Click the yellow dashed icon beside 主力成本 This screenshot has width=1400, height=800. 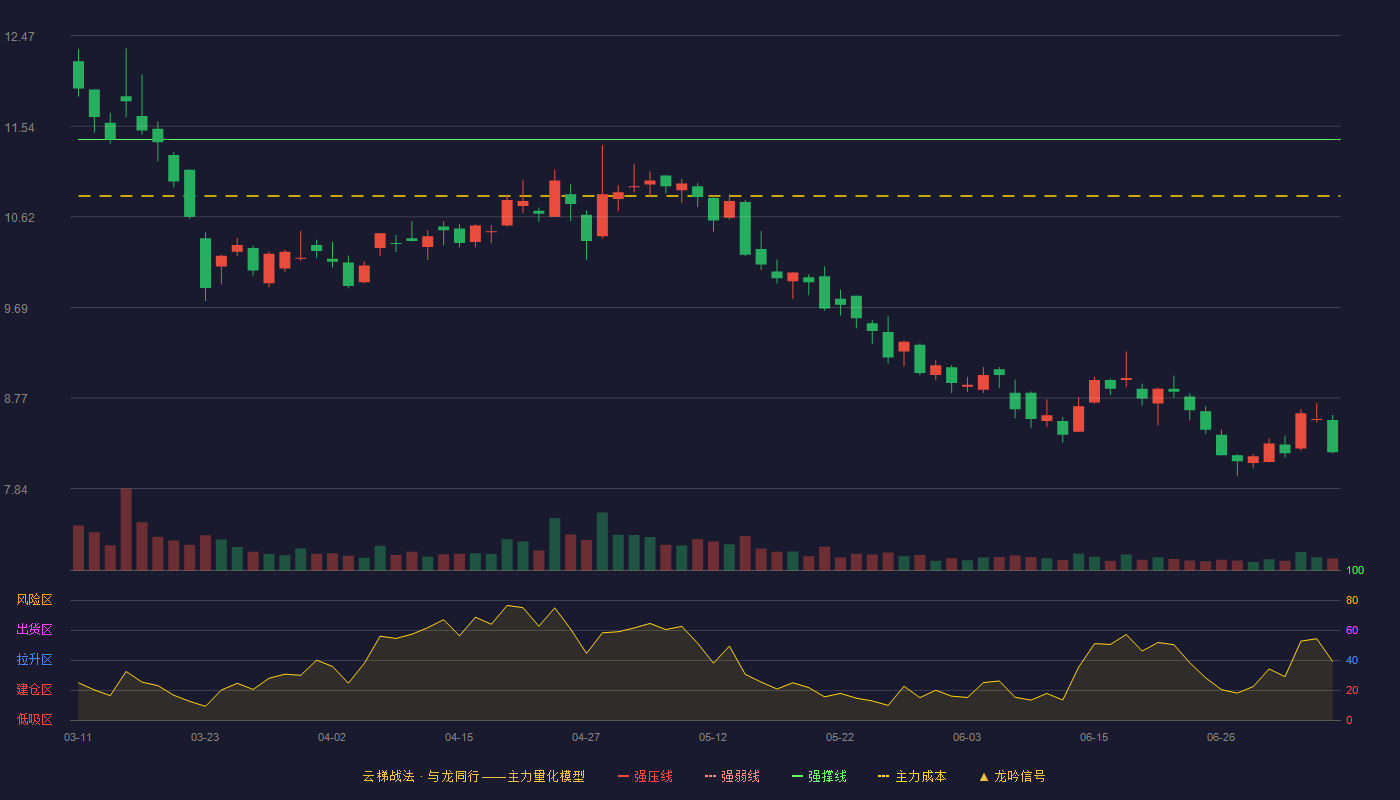click(883, 776)
